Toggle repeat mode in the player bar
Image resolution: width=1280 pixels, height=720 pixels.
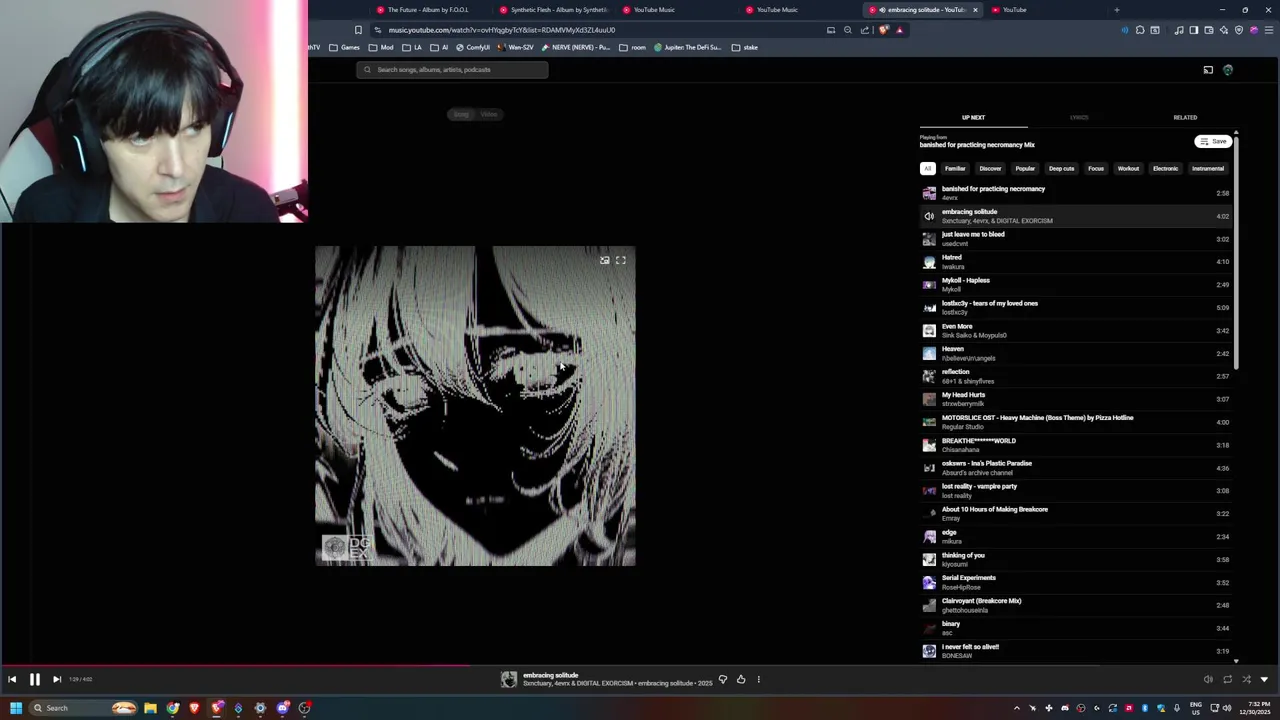[1228, 679]
